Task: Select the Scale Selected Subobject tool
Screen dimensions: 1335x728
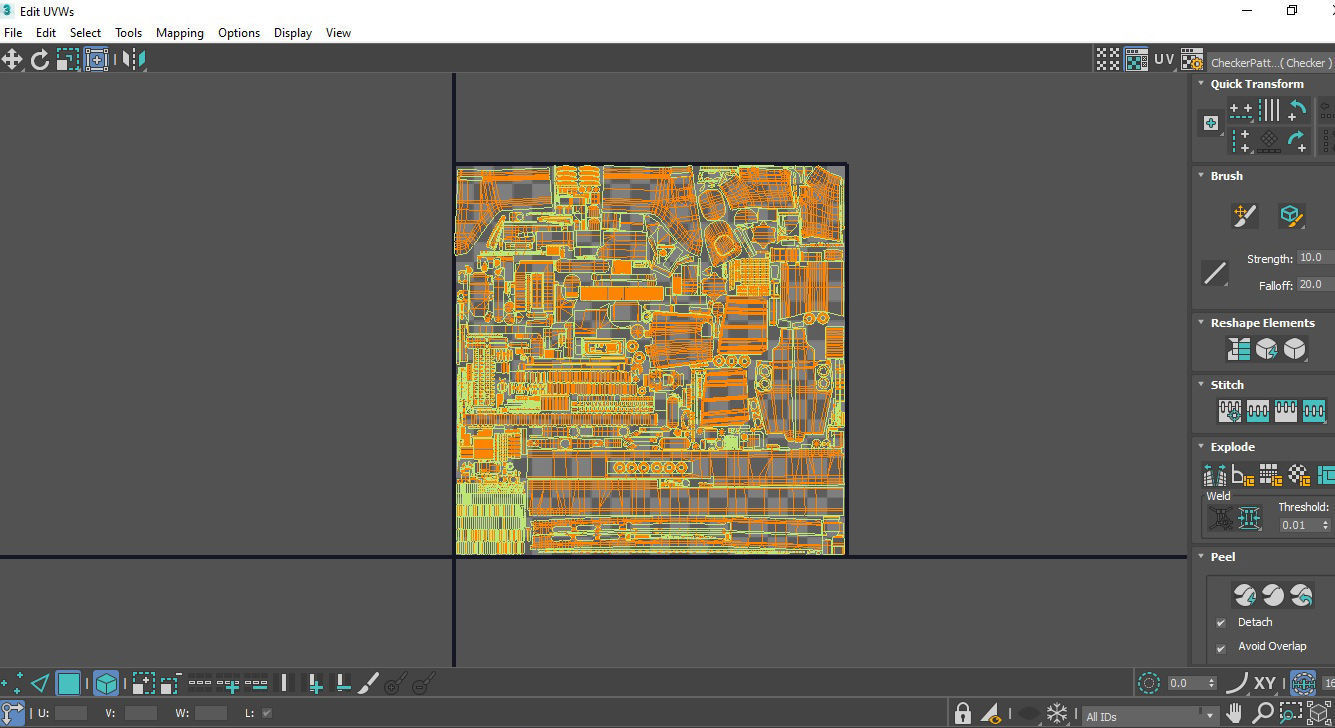Action: [x=68, y=59]
